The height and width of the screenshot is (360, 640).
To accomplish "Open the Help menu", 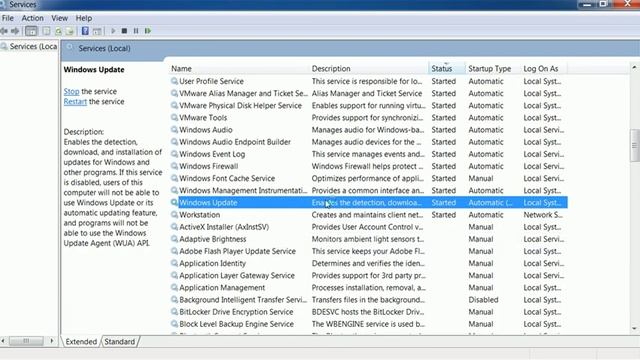I will [x=84, y=18].
